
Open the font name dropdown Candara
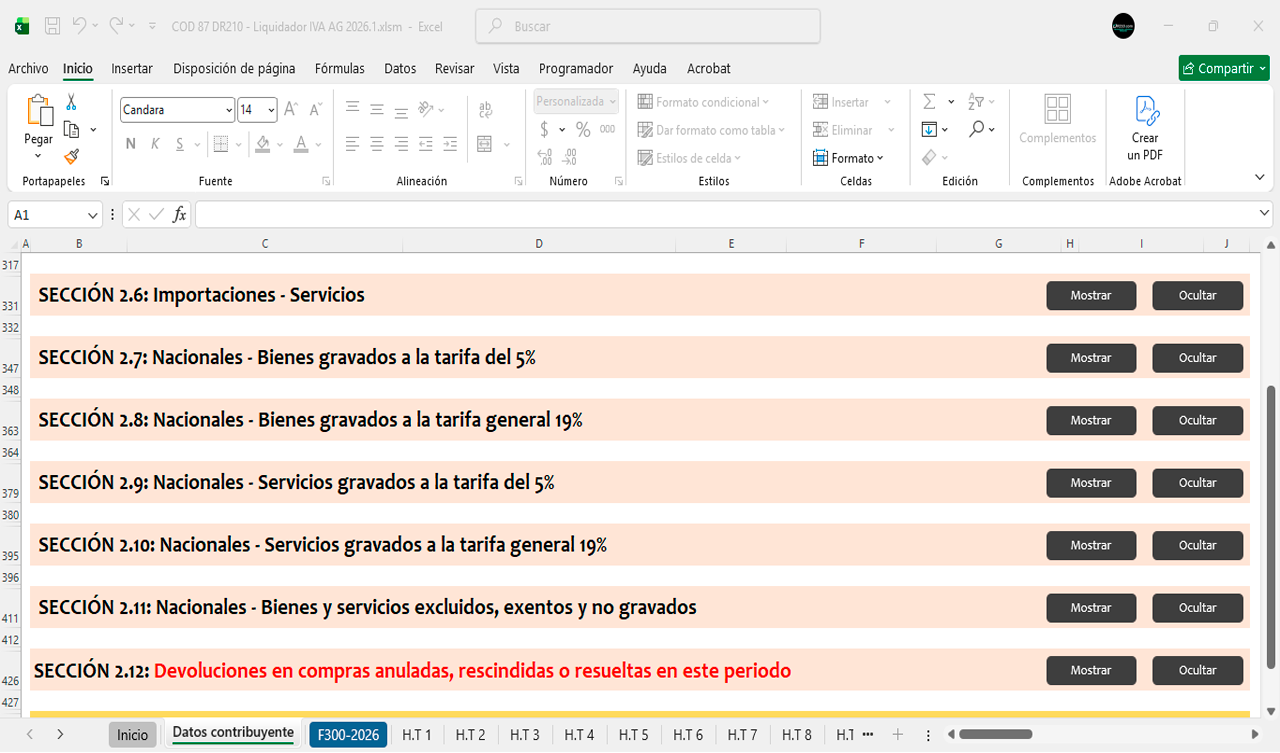pos(229,110)
